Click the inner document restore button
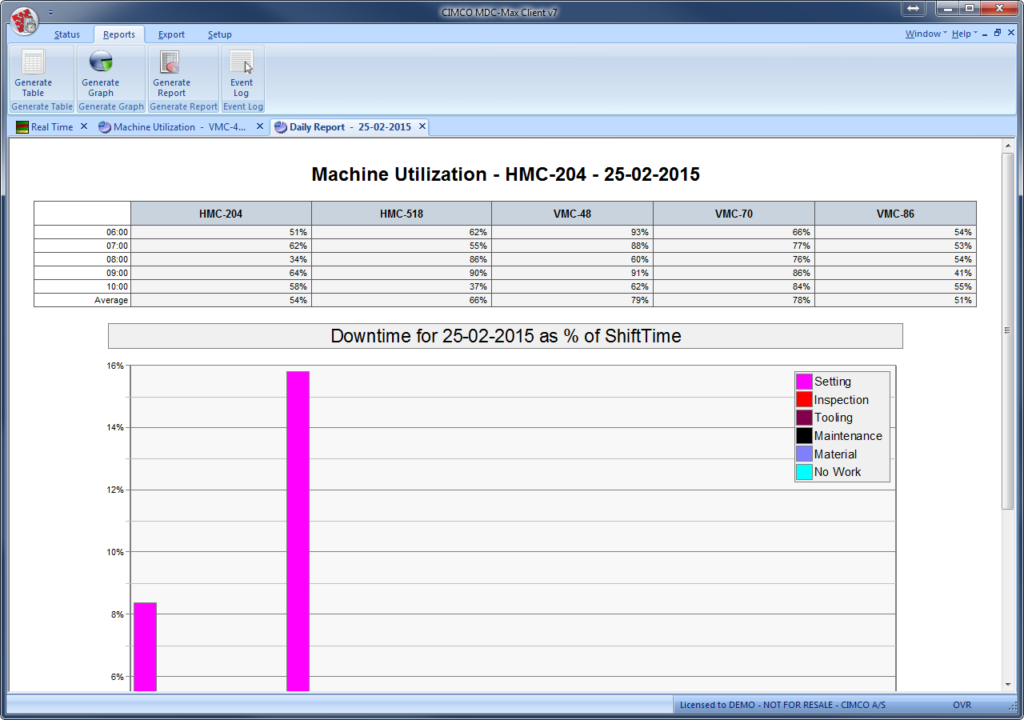This screenshot has width=1024, height=720. (997, 33)
